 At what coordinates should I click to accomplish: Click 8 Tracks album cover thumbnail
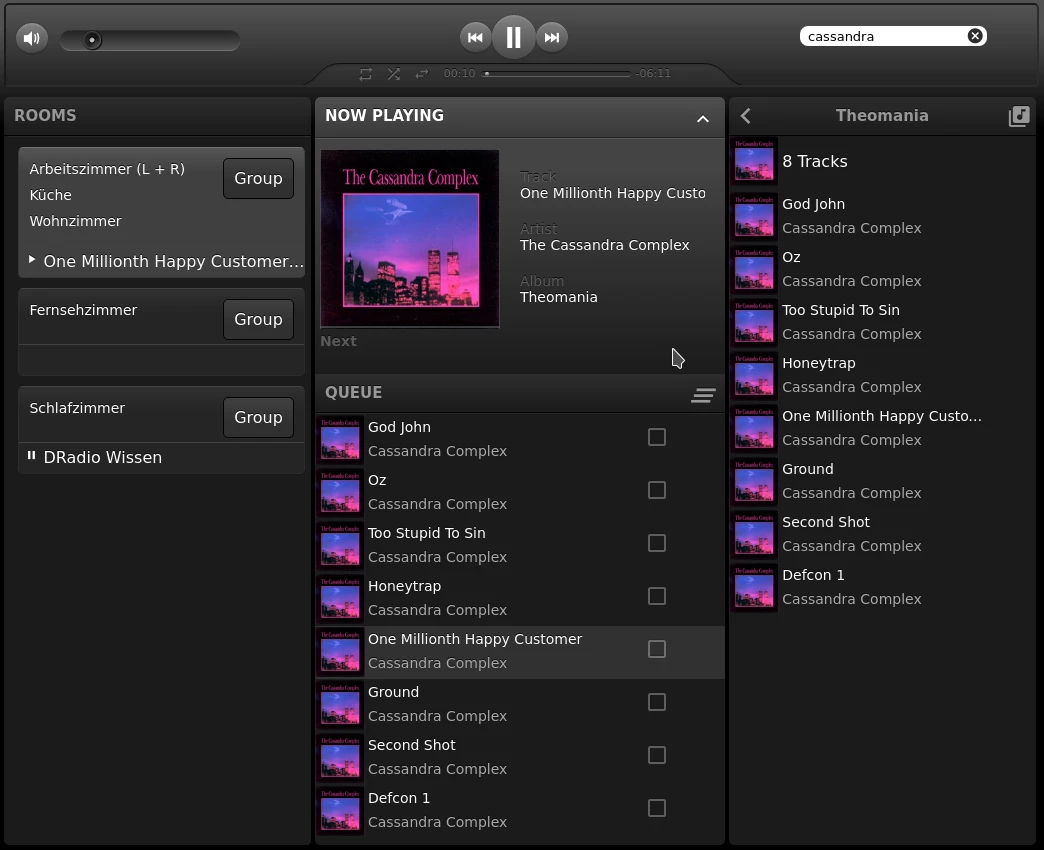[754, 162]
